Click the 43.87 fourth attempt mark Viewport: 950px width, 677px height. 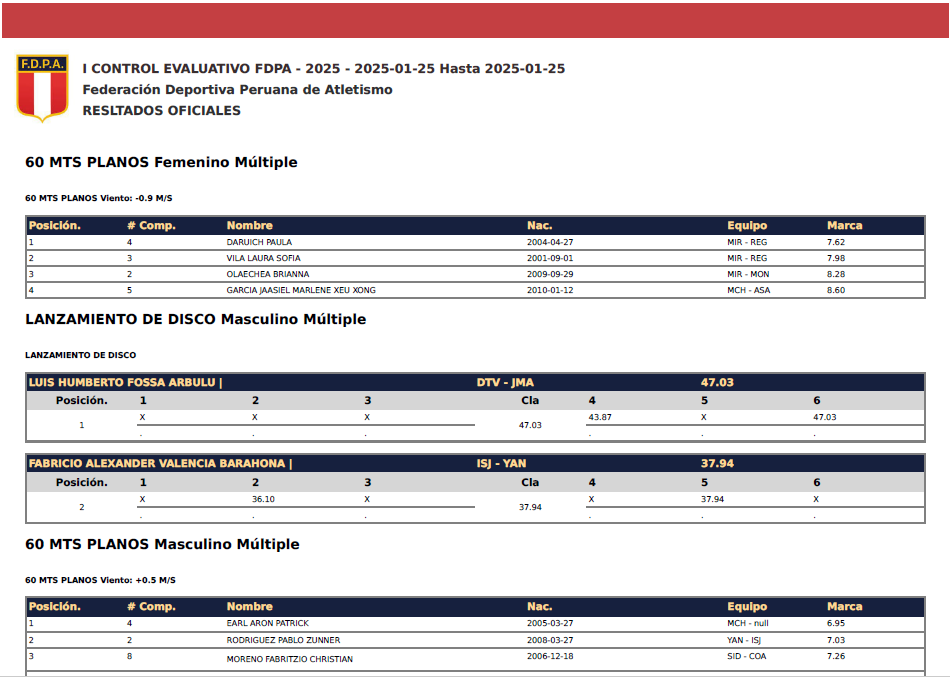600,417
